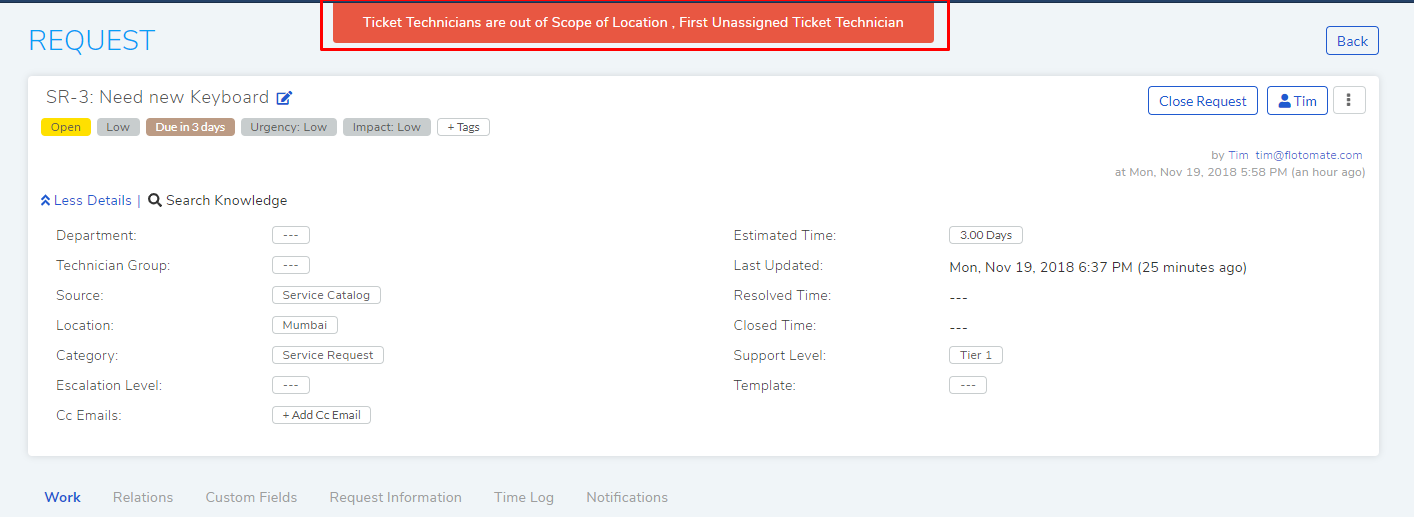Set the Department value field
The image size is (1414, 517).
tap(291, 235)
